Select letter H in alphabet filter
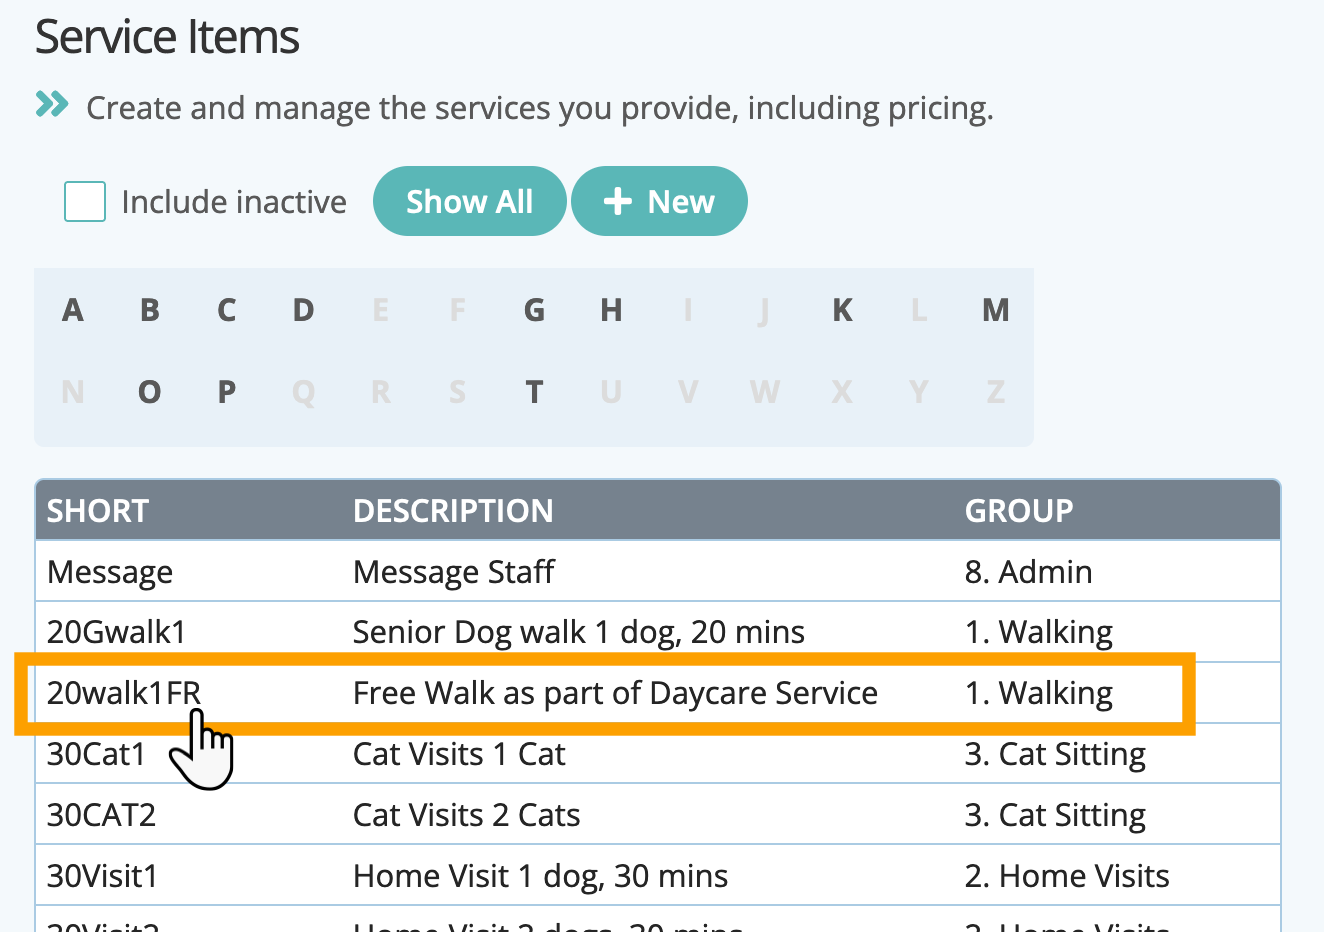This screenshot has width=1324, height=932. point(611,311)
